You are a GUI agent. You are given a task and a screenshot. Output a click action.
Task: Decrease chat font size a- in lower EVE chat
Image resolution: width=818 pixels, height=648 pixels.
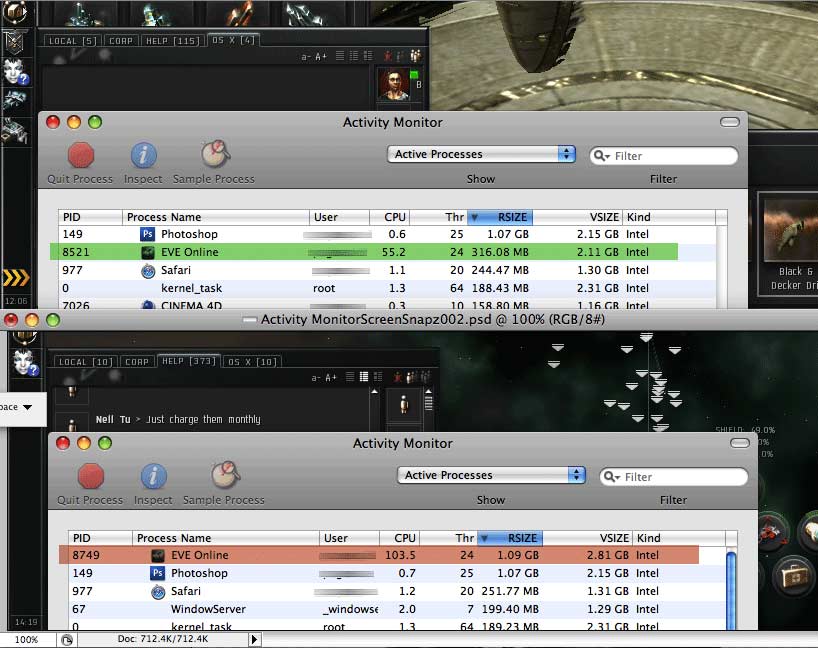click(x=316, y=377)
